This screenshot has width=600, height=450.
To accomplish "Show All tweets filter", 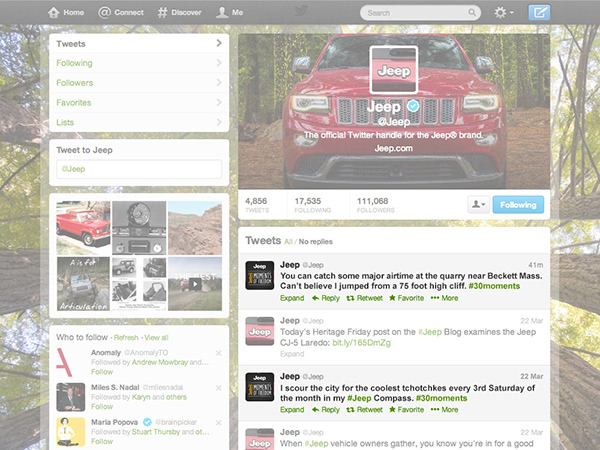I will 289,241.
